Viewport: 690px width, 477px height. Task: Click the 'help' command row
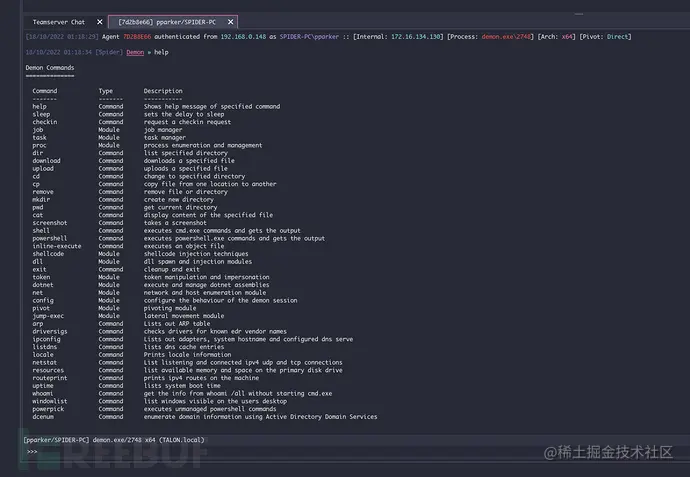156,106
